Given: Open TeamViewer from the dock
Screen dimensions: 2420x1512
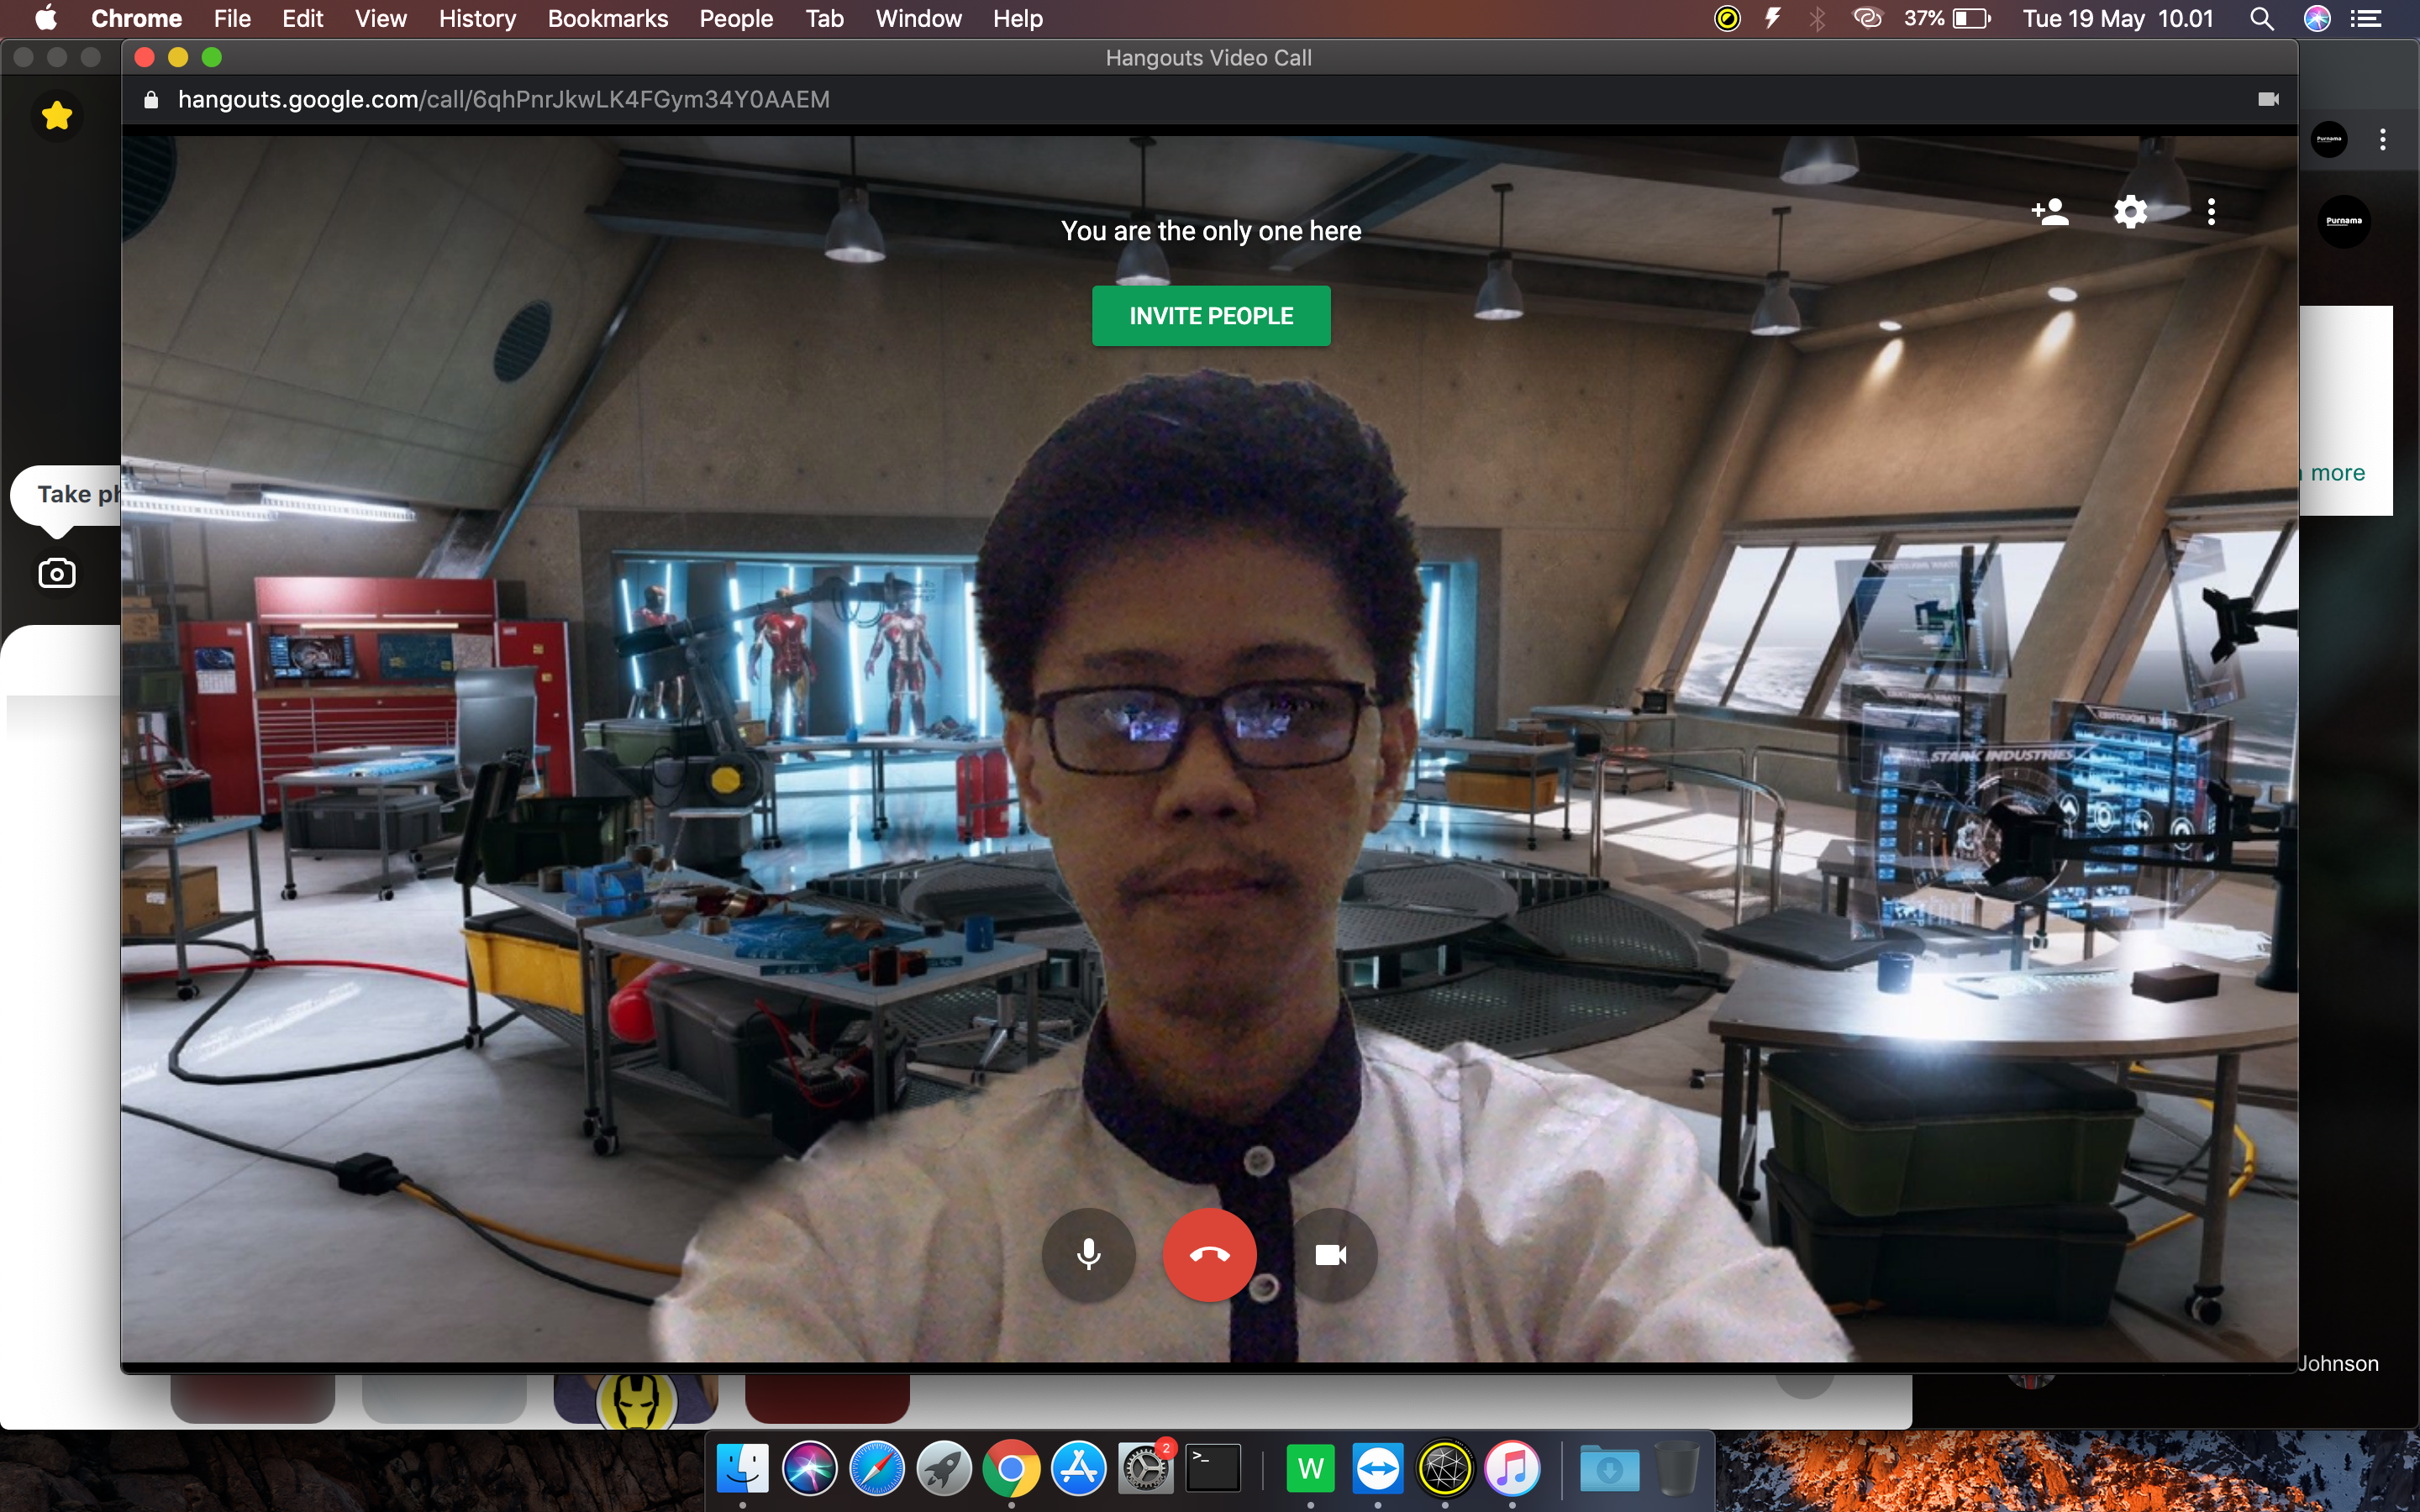Looking at the screenshot, I should tap(1378, 1468).
